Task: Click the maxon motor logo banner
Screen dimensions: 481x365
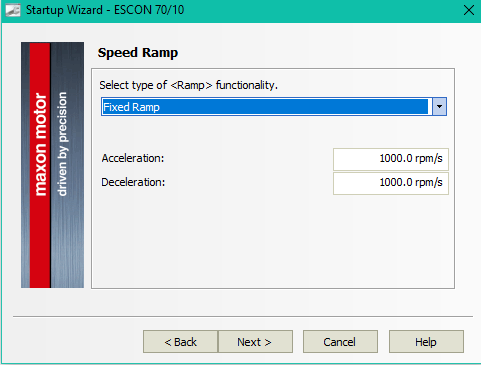Action: coord(52,165)
